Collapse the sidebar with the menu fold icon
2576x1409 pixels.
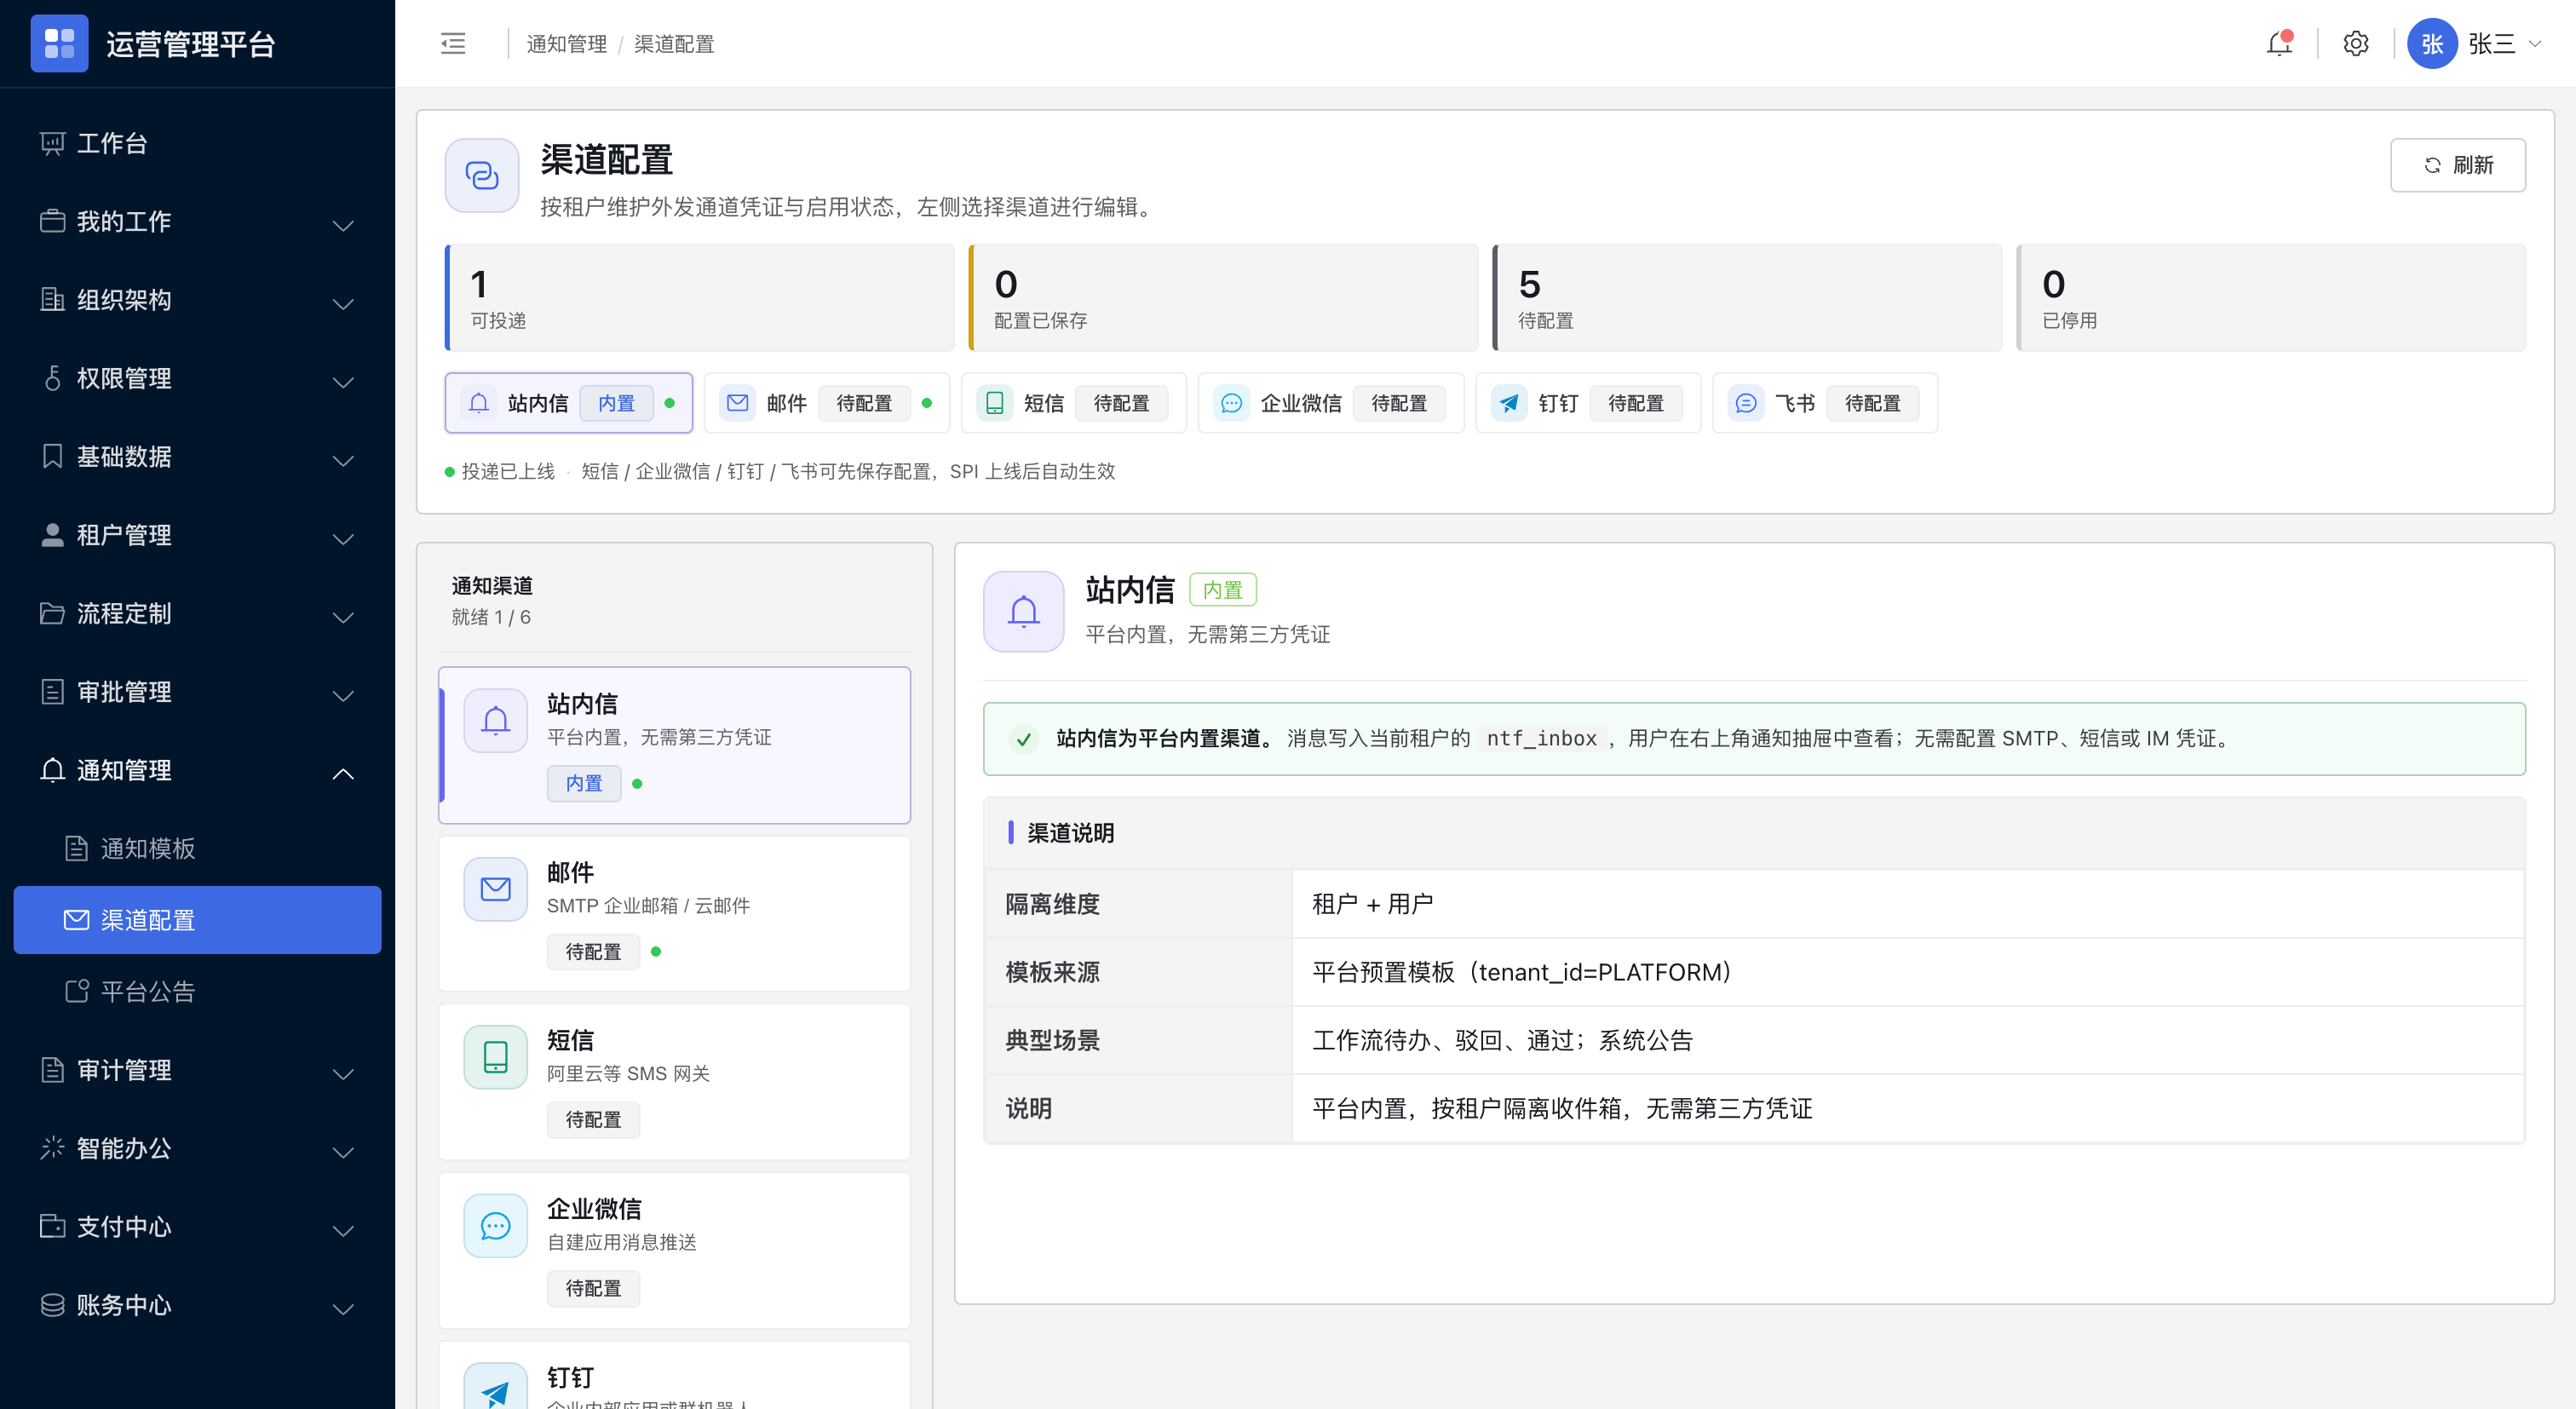pyautogui.click(x=453, y=43)
